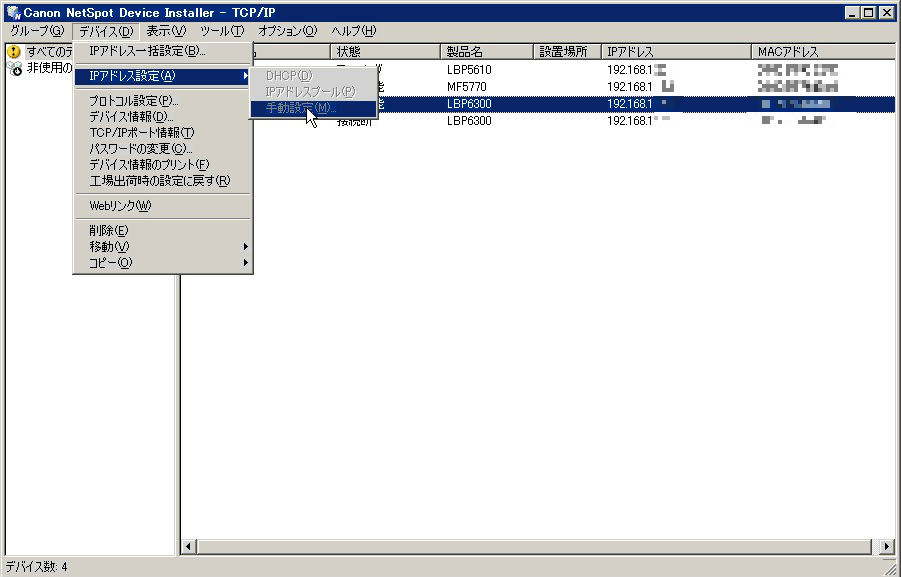Viewport: 901px width, 577px height.
Task: Select the LBP5610 device row
Action: point(538,70)
